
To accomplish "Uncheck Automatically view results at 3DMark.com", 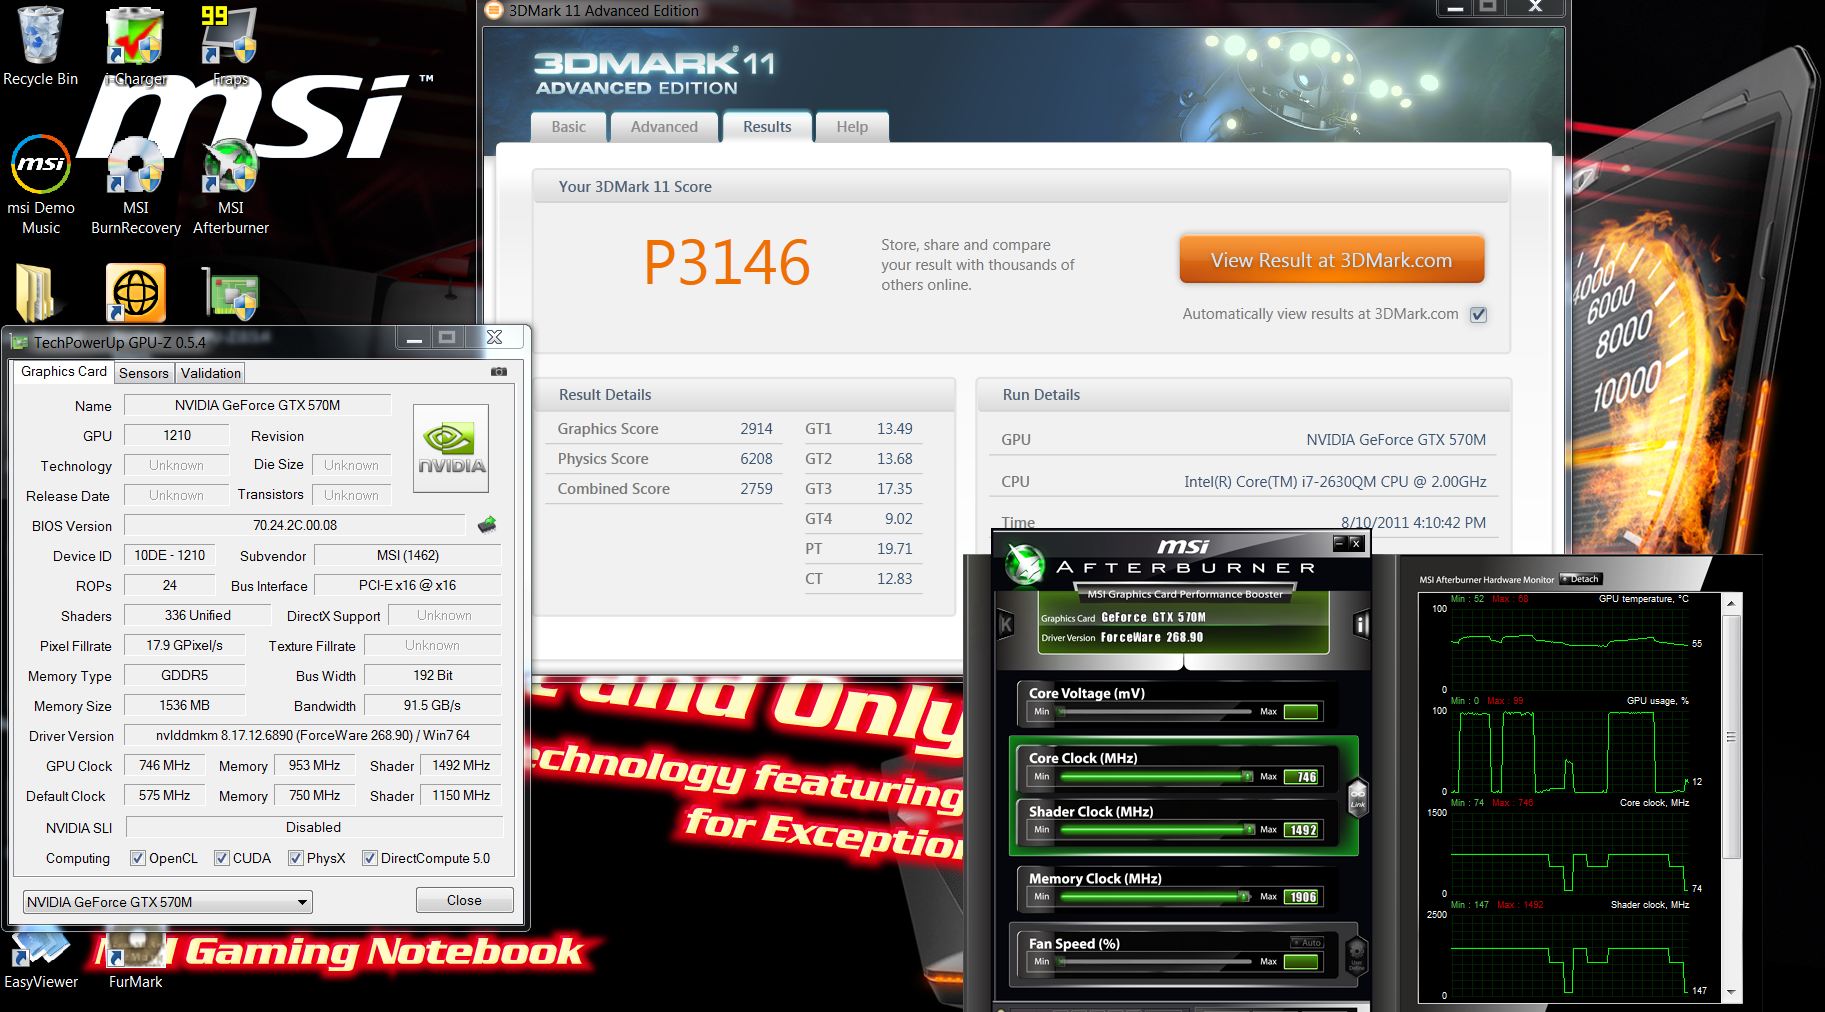I will point(1479,314).
